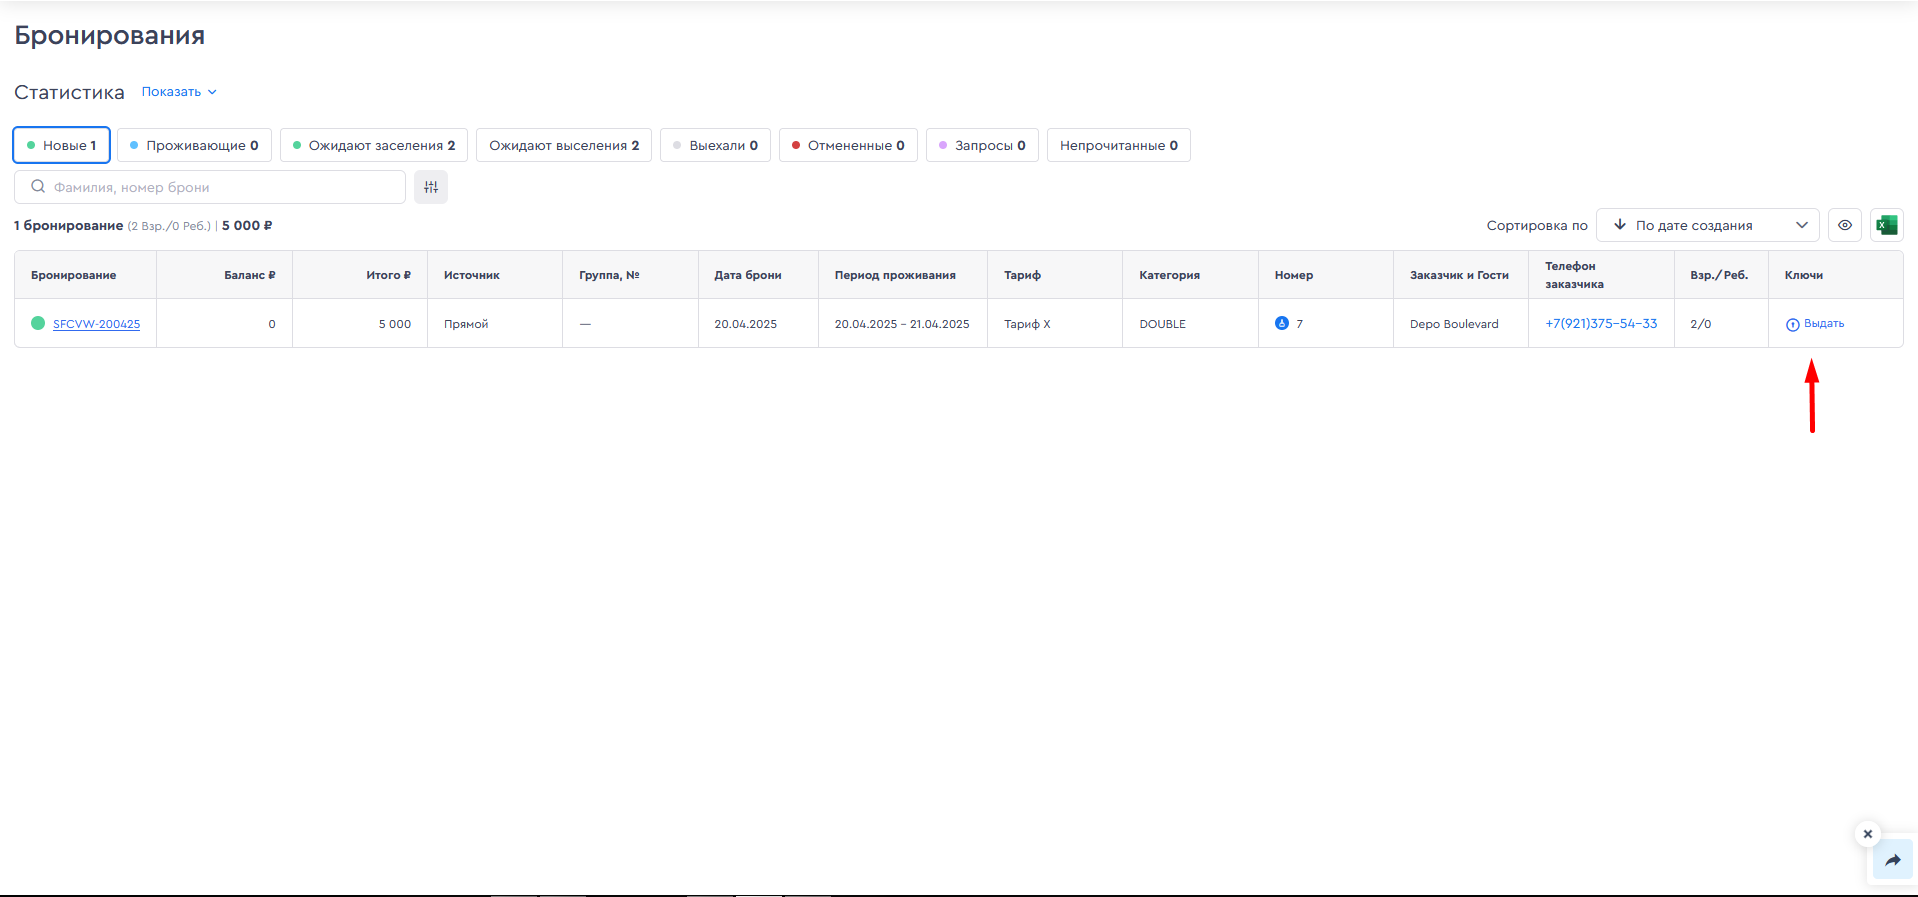1918x897 pixels.
Task: Switch to the Новые tab
Action: tap(62, 145)
